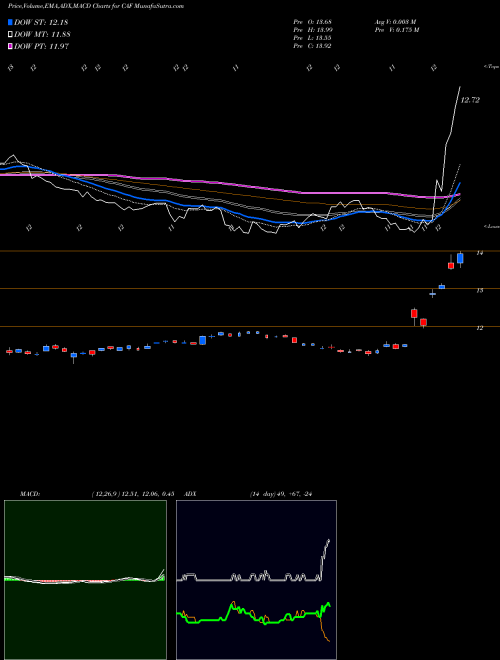The height and width of the screenshot is (660, 500).
Task: Click the '<Tops' marker label
Action: click(491, 67)
